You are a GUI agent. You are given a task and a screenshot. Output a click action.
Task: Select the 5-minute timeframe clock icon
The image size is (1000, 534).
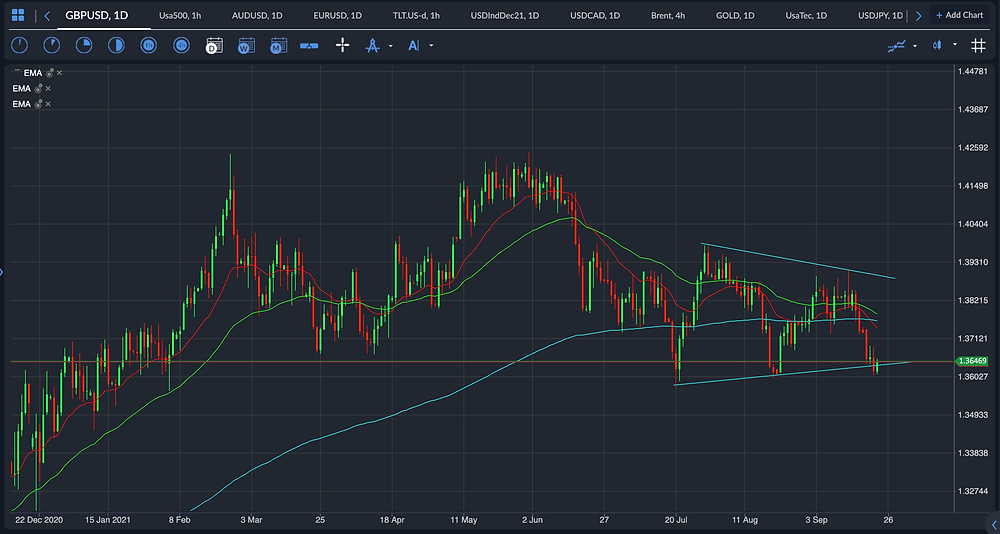[x=52, y=45]
